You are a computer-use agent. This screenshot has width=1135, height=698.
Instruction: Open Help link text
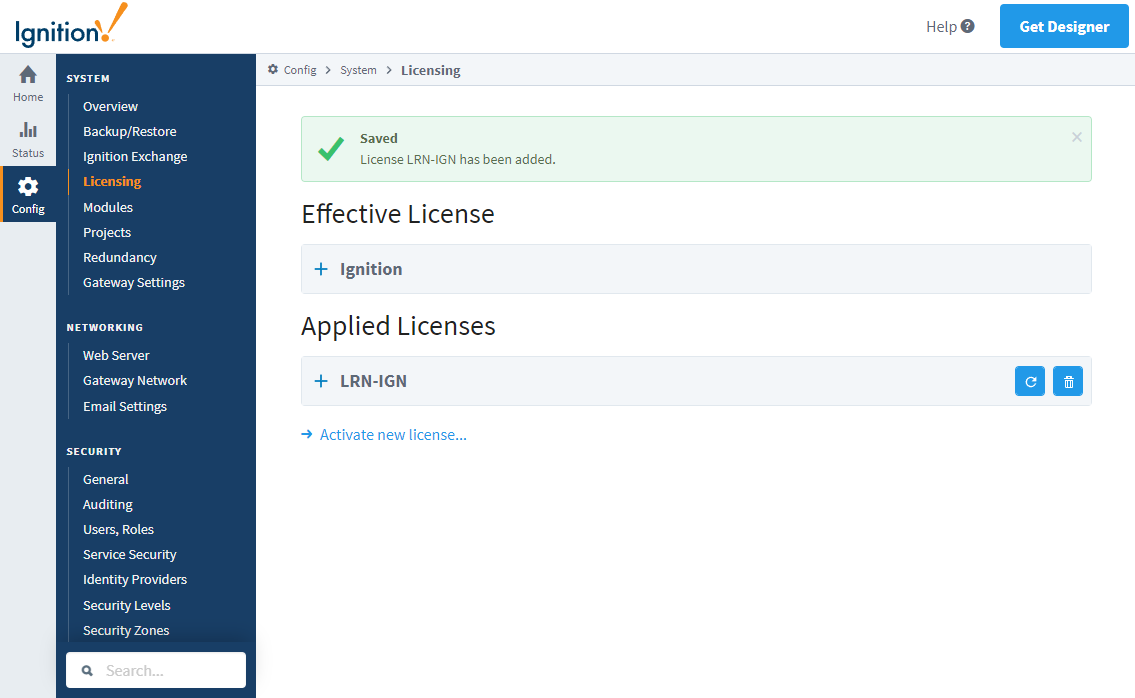click(941, 27)
